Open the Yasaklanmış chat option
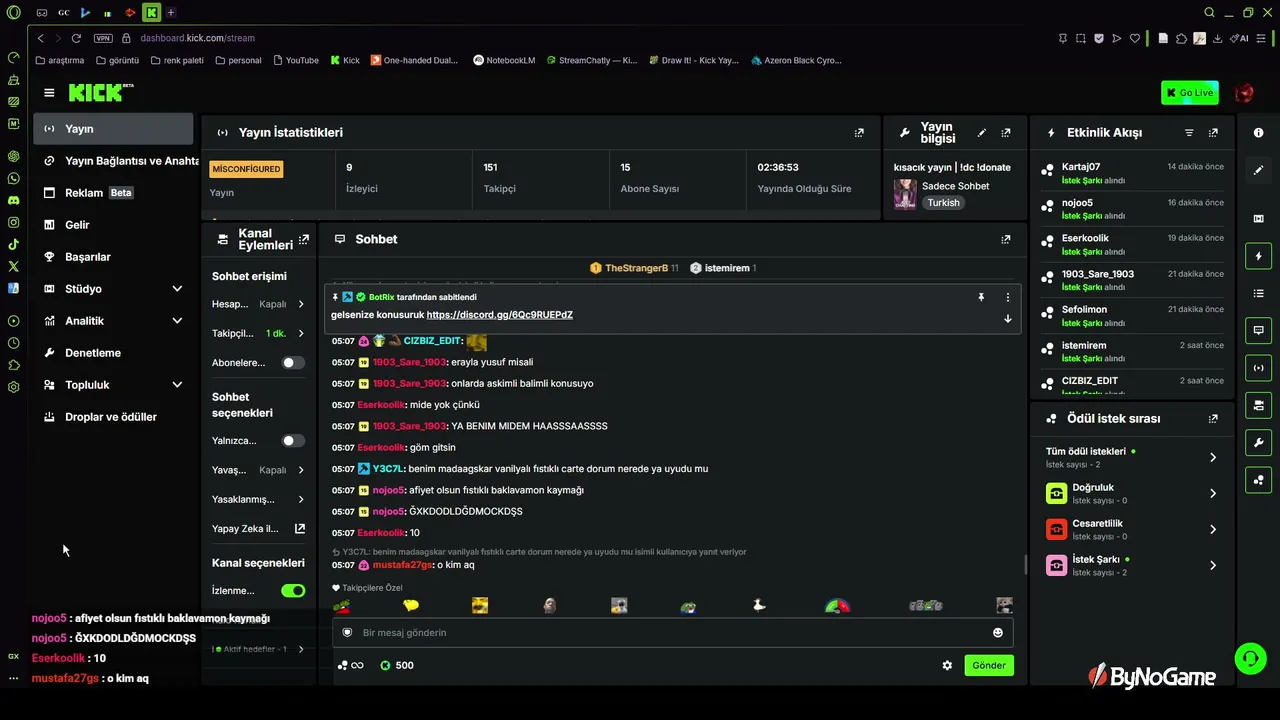 [x=259, y=499]
